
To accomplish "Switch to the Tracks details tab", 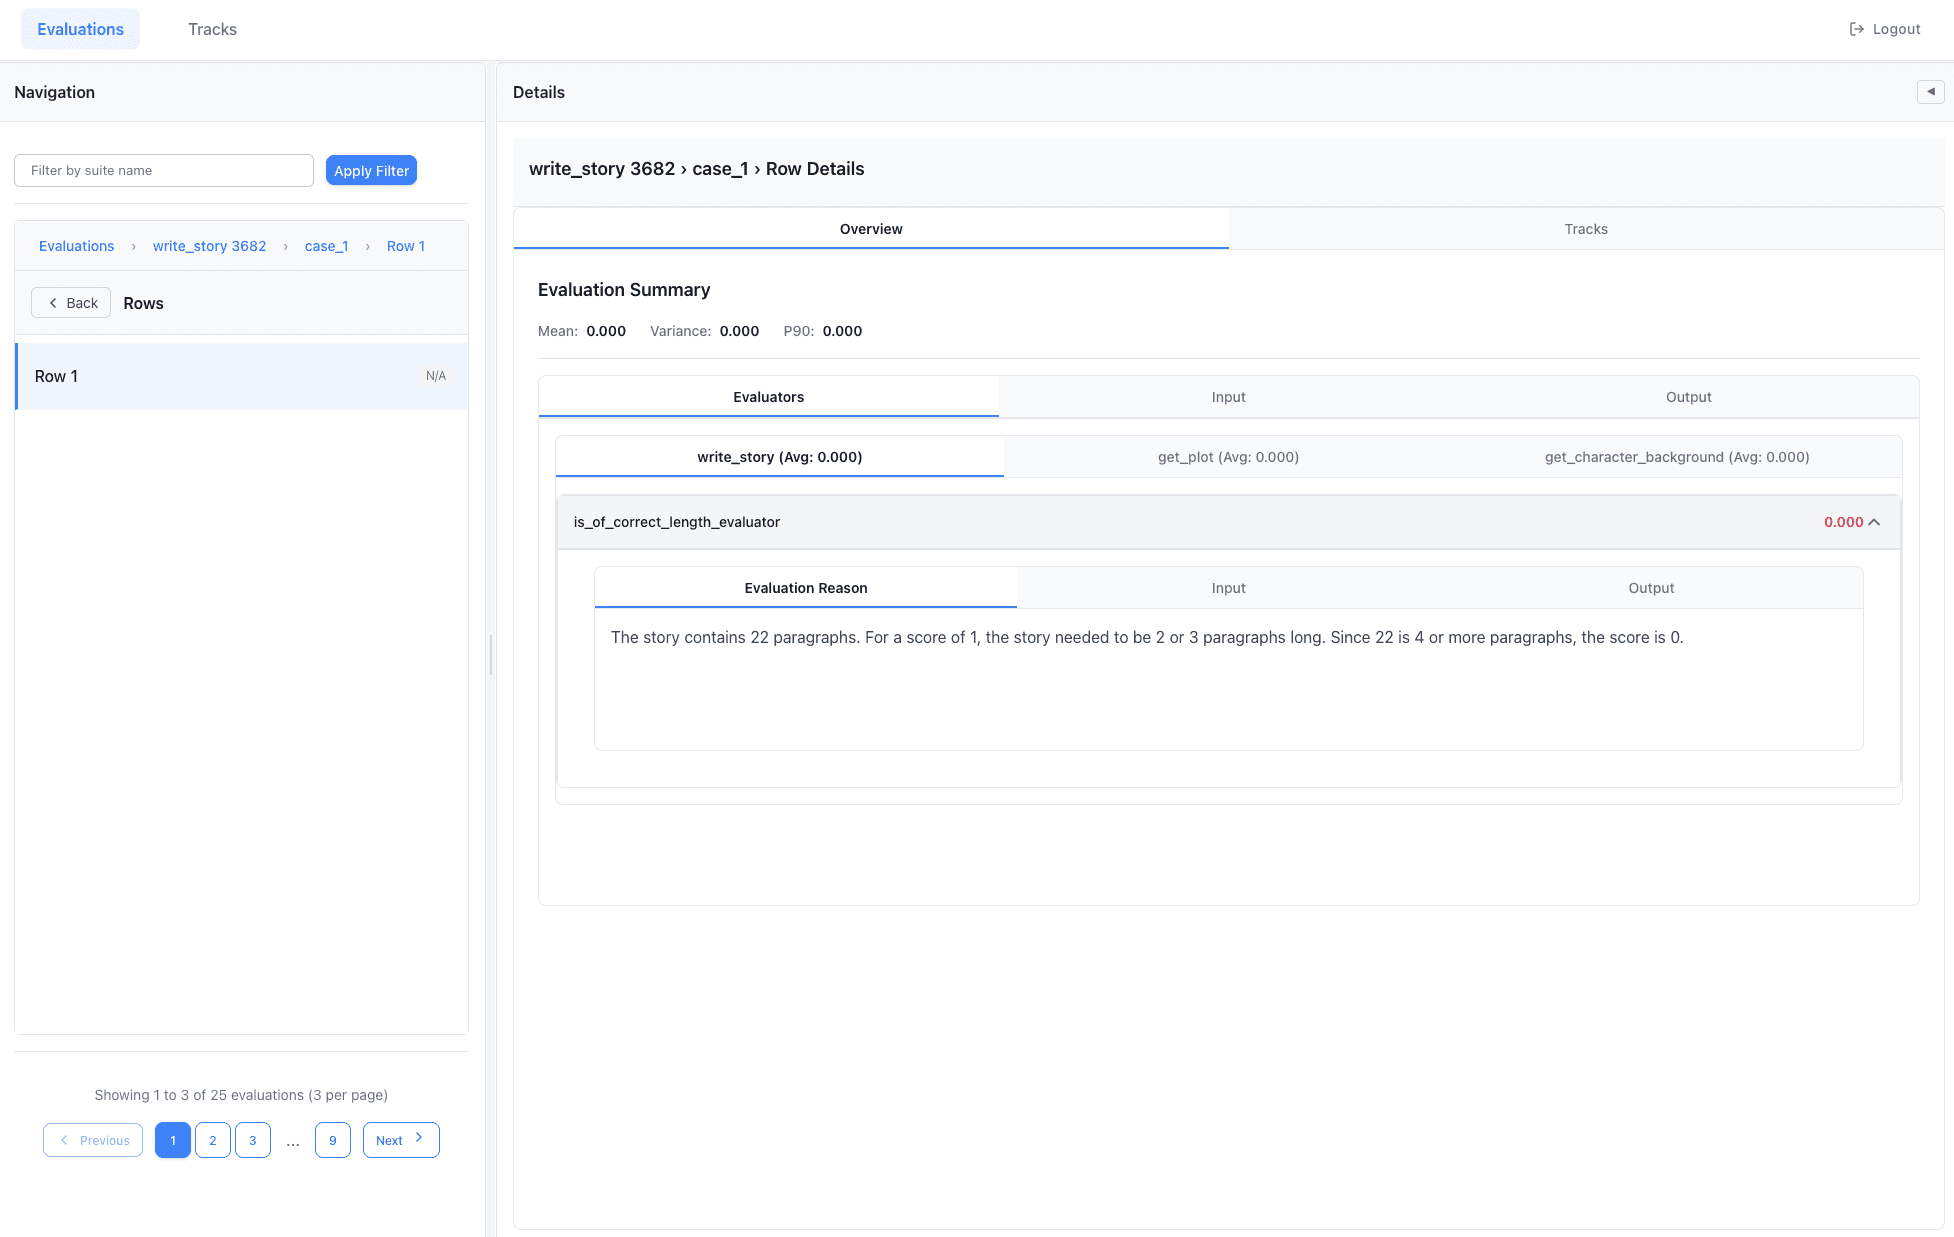I will [x=1585, y=229].
